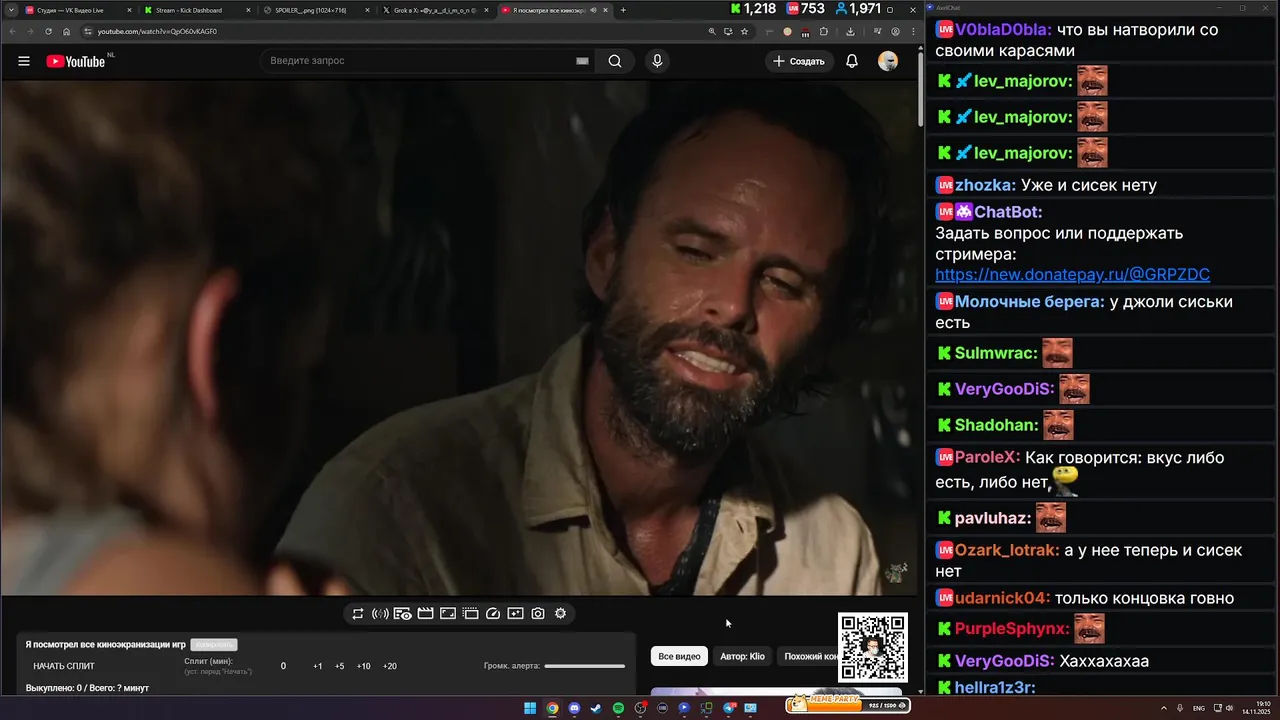Click the clapperboard icon in player toolbar

[425, 613]
